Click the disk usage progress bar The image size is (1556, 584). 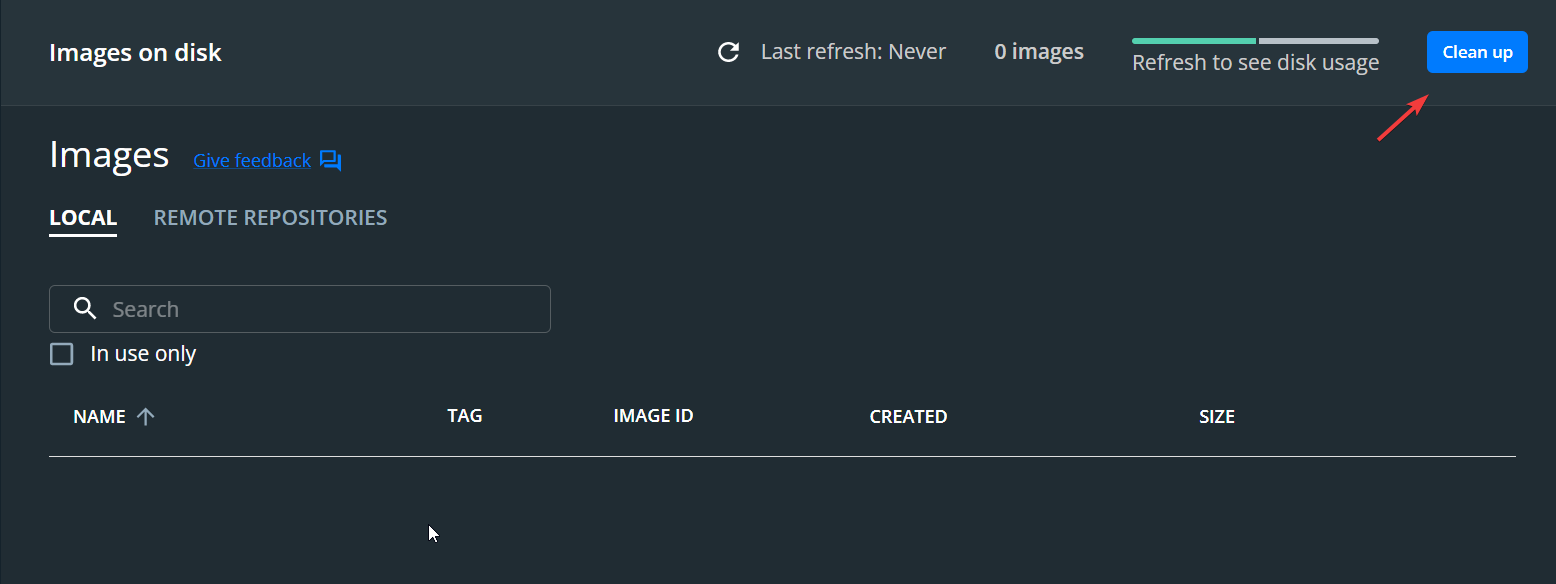pyautogui.click(x=1254, y=40)
